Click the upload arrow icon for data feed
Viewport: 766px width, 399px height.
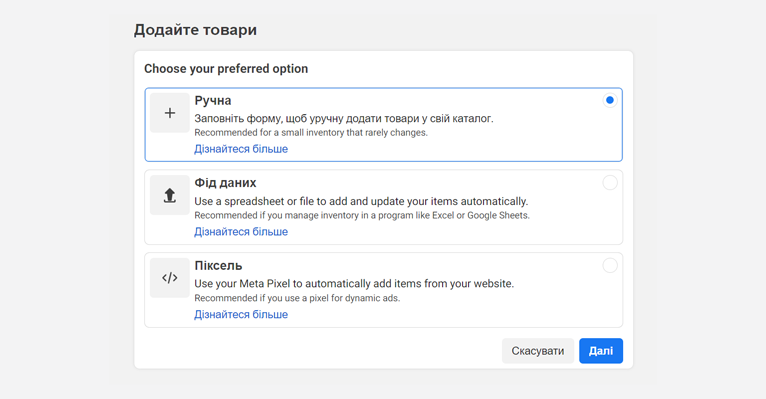[x=170, y=195]
